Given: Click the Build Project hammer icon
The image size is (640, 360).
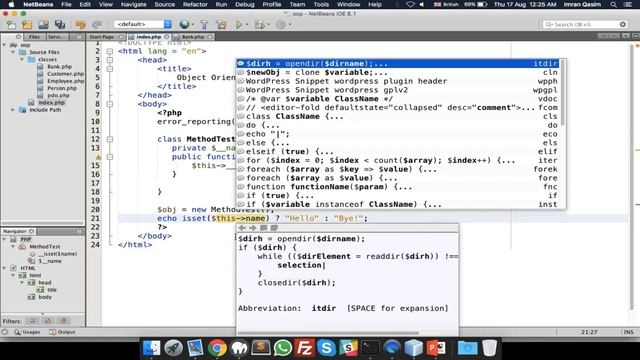Looking at the screenshot, I should pos(204,24).
